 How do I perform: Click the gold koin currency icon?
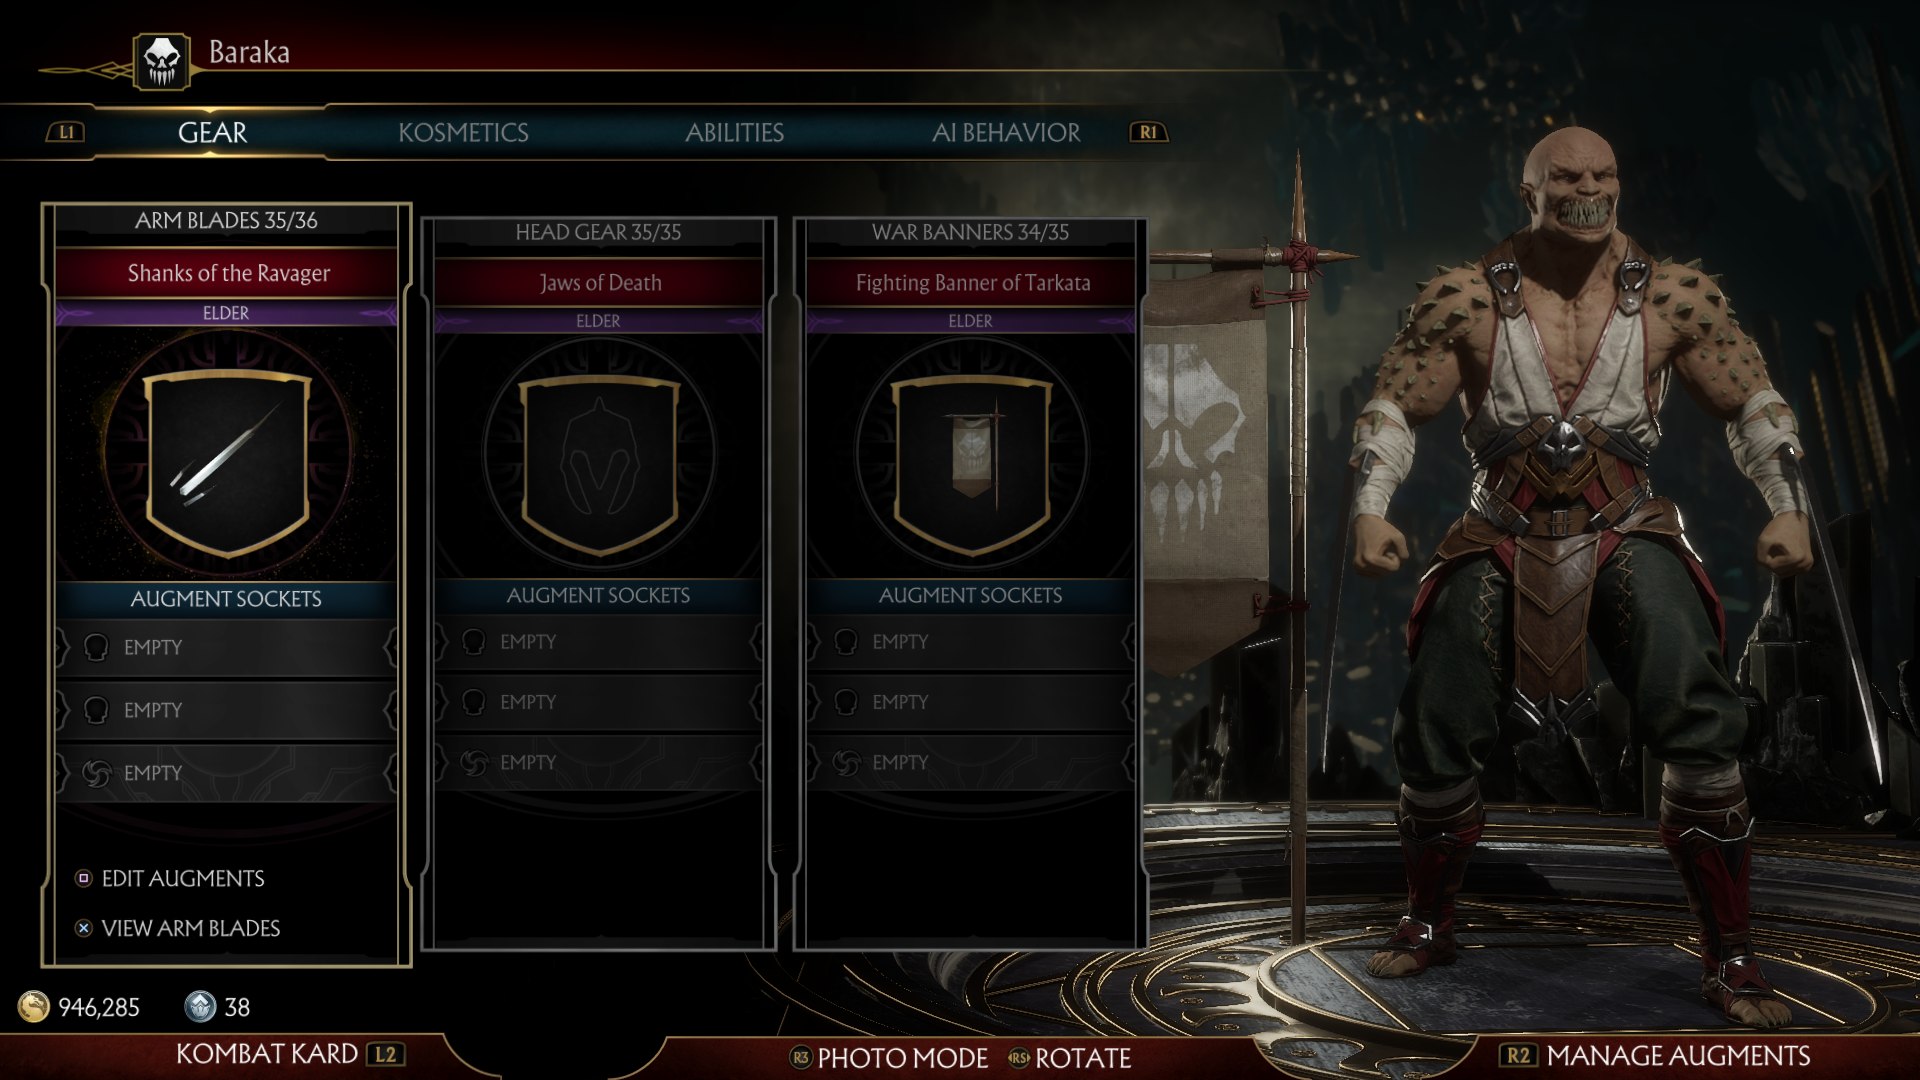(34, 1006)
